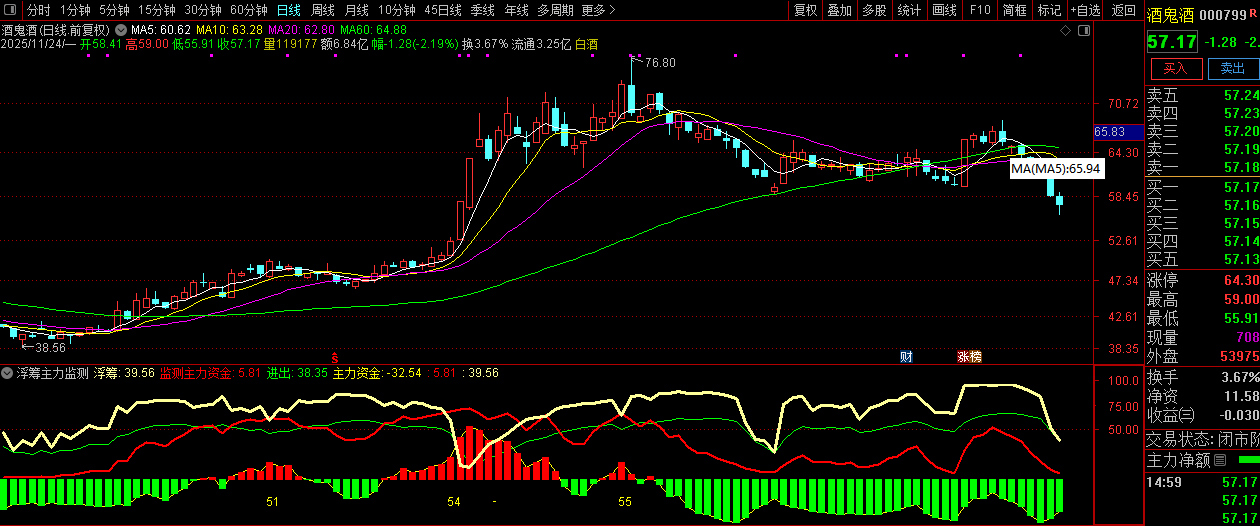Click the 外盘 volume row

click(x=1202, y=356)
